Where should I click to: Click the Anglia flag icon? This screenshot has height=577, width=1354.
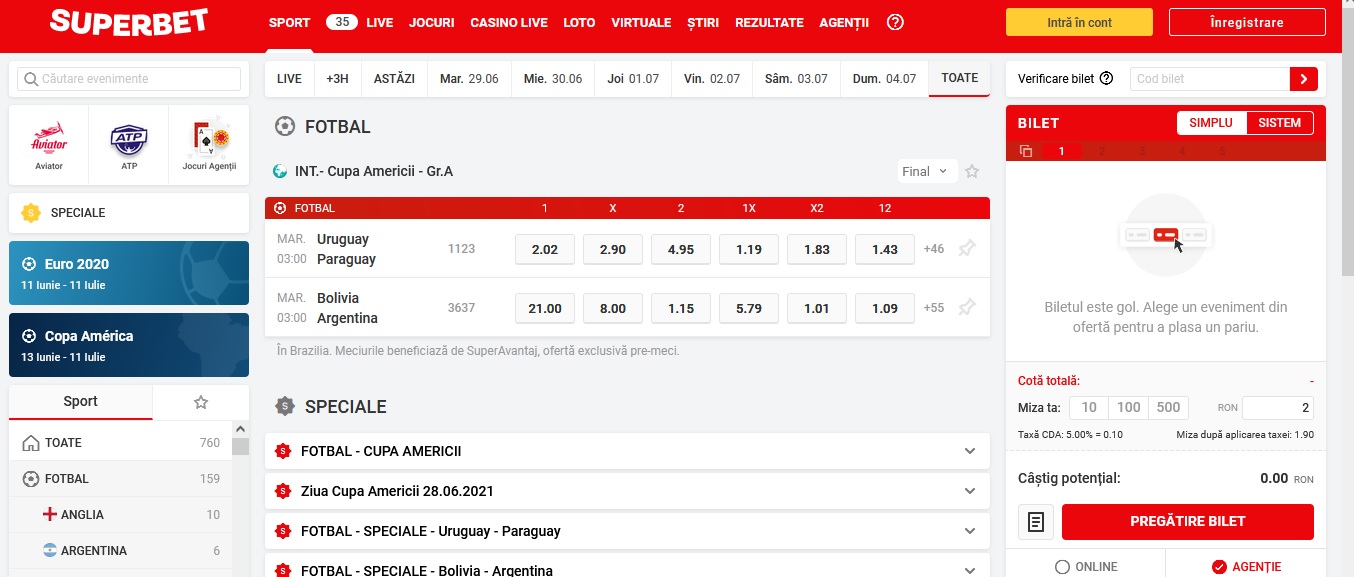[x=49, y=515]
